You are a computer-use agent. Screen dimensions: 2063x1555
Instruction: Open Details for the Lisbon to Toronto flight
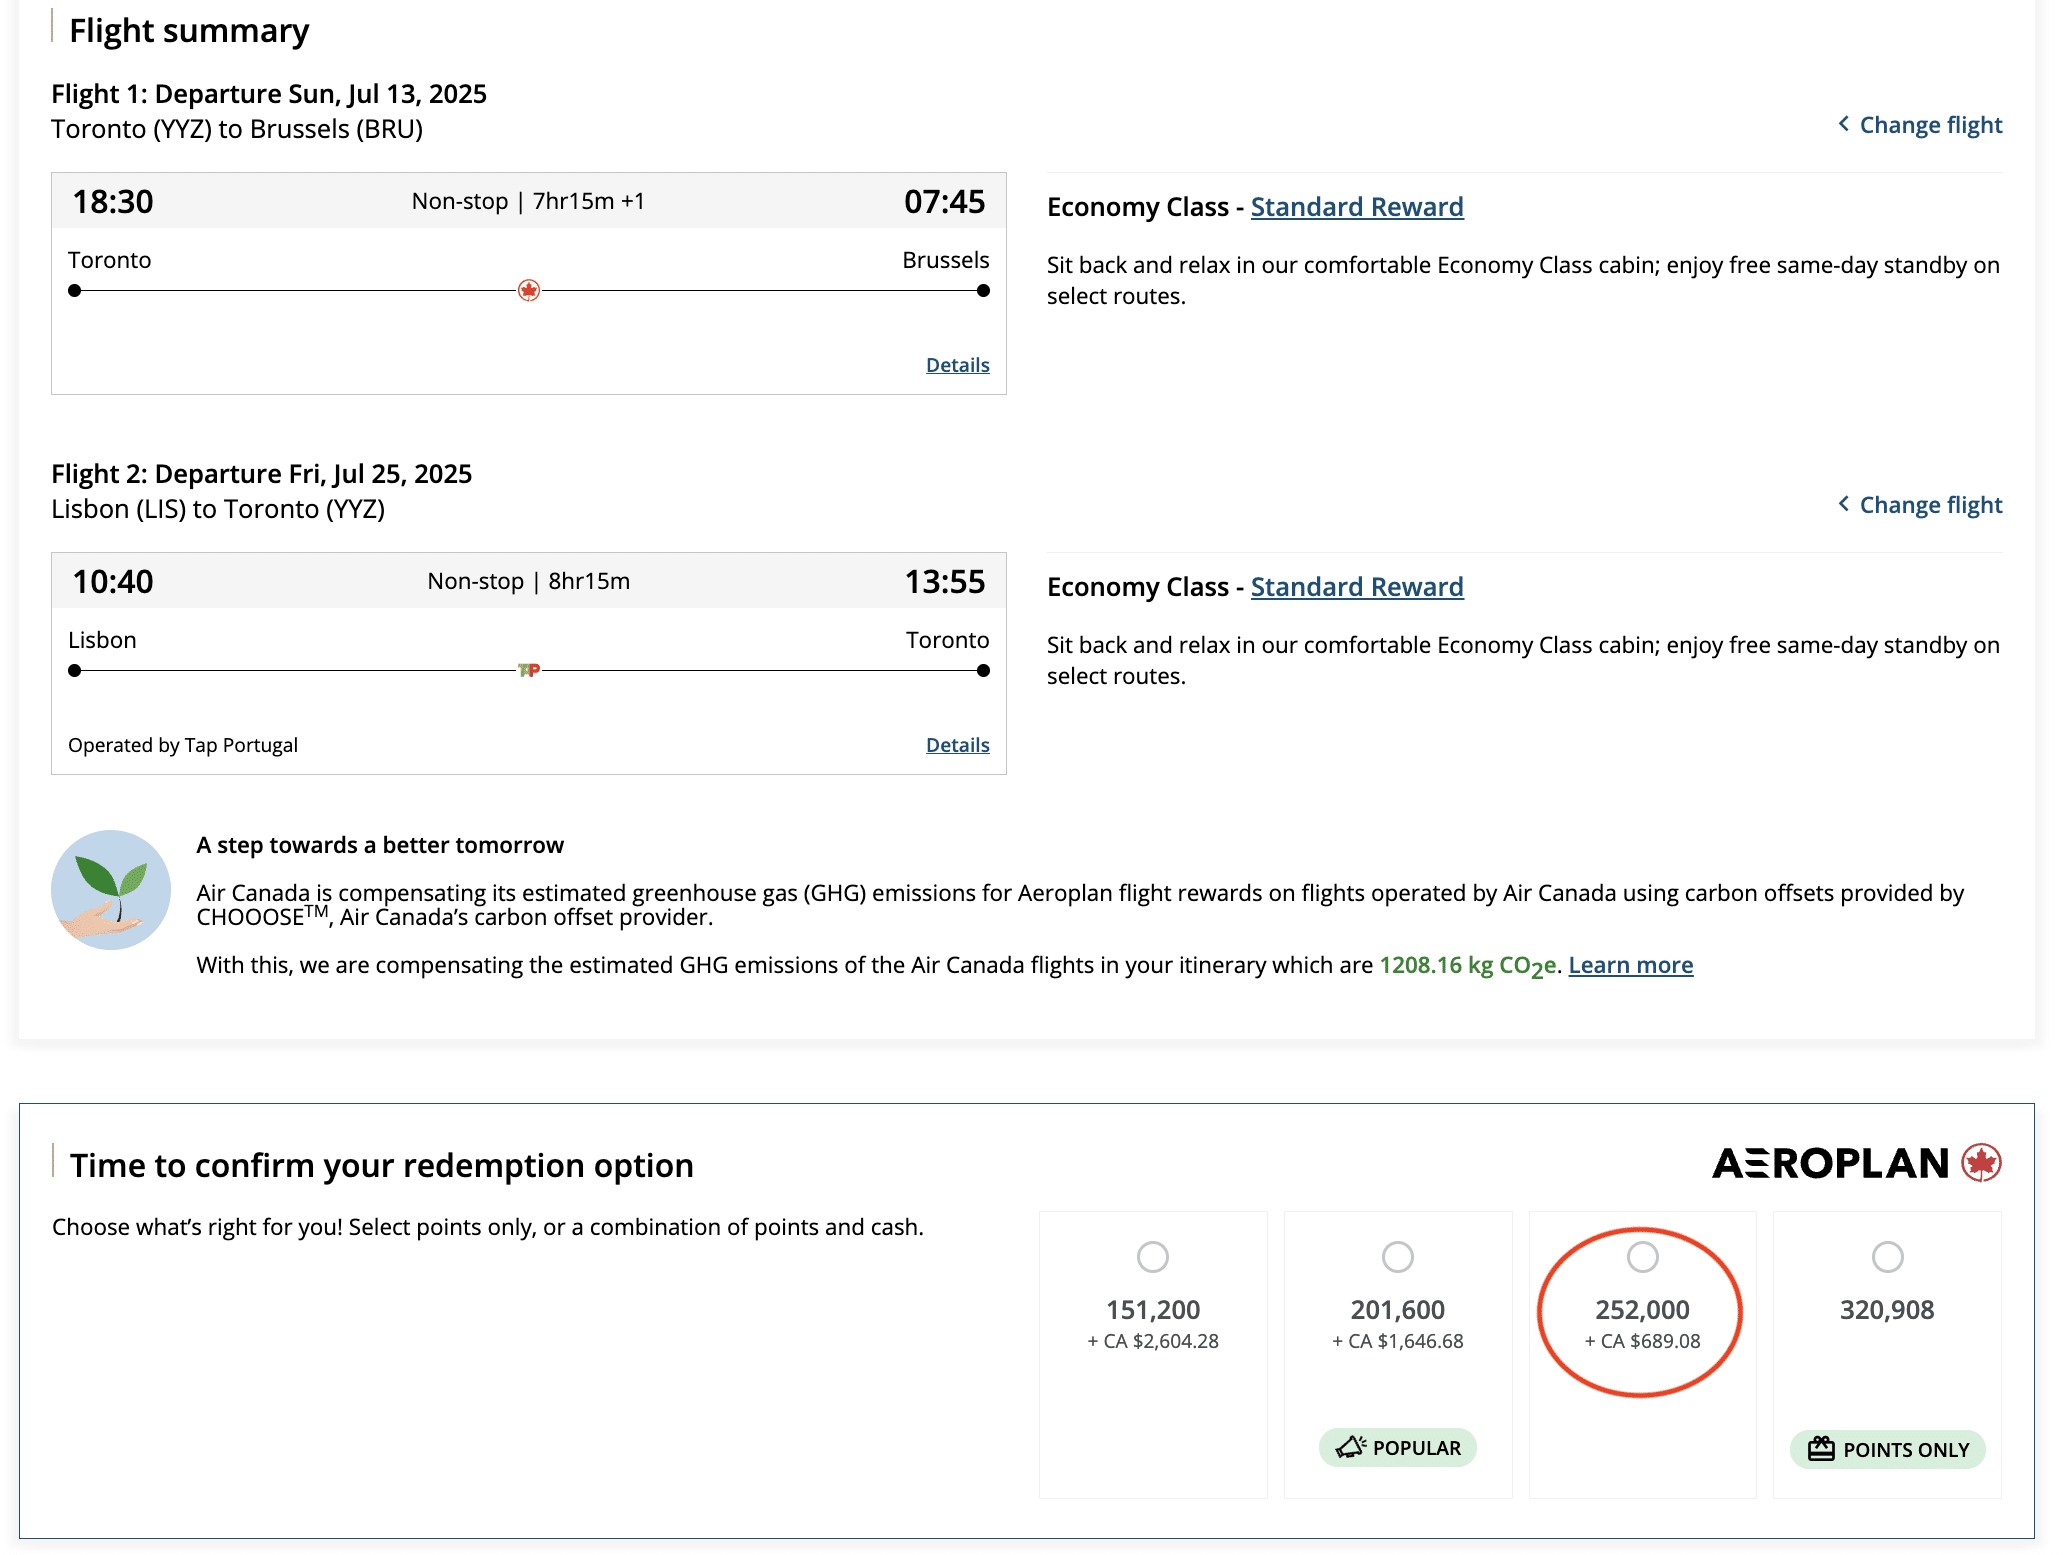pyautogui.click(x=957, y=745)
